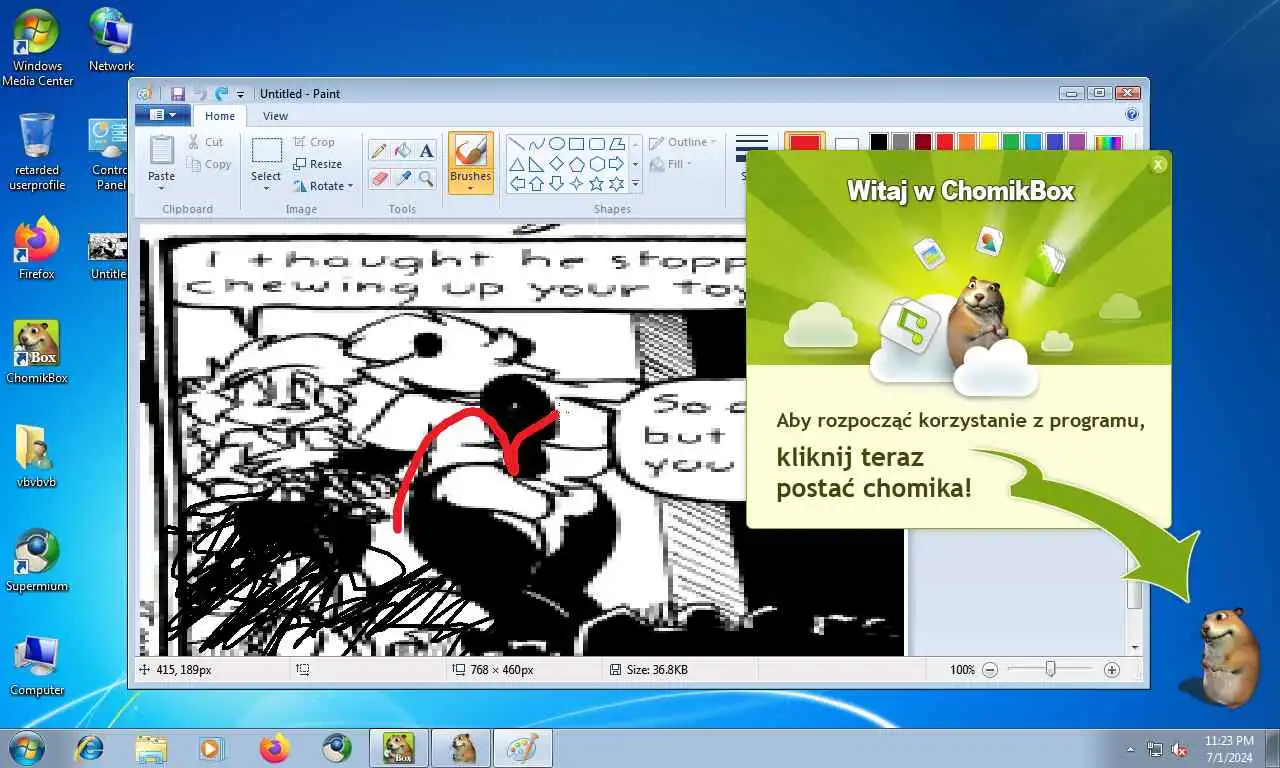Image resolution: width=1280 pixels, height=768 pixels.
Task: Choose the black palette color
Action: point(879,143)
